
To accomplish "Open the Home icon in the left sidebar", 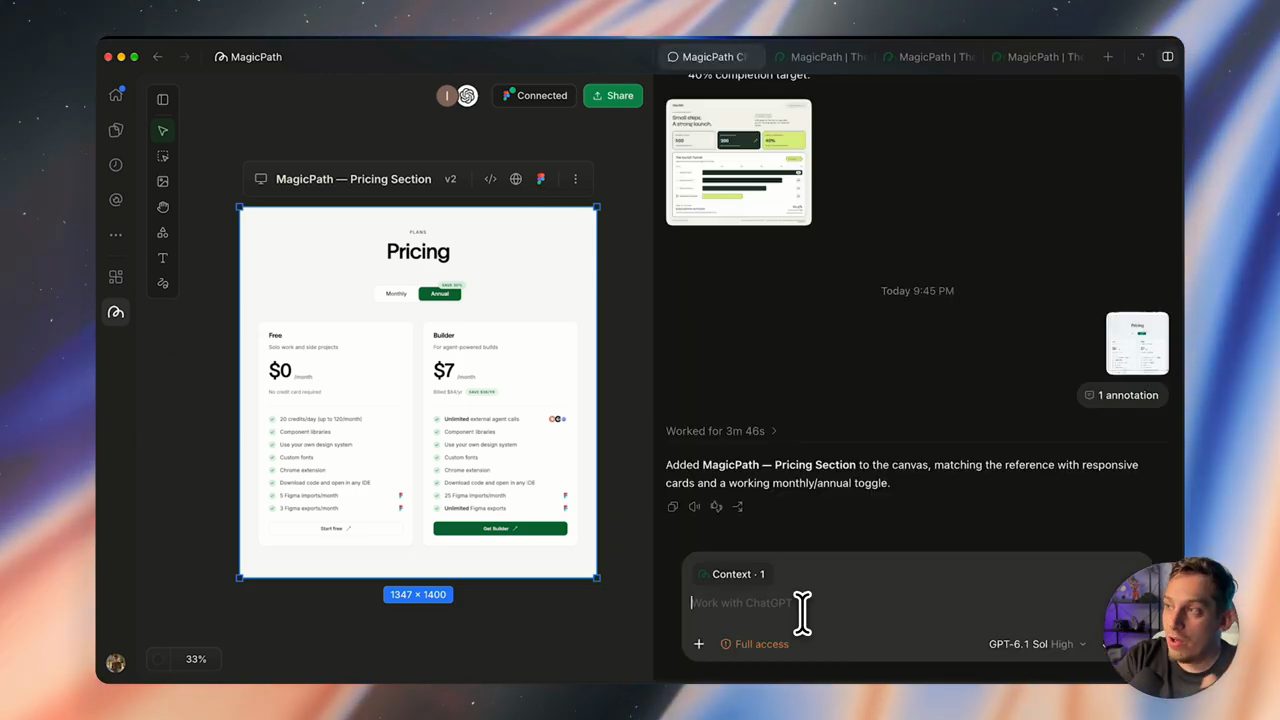I will click(x=116, y=95).
